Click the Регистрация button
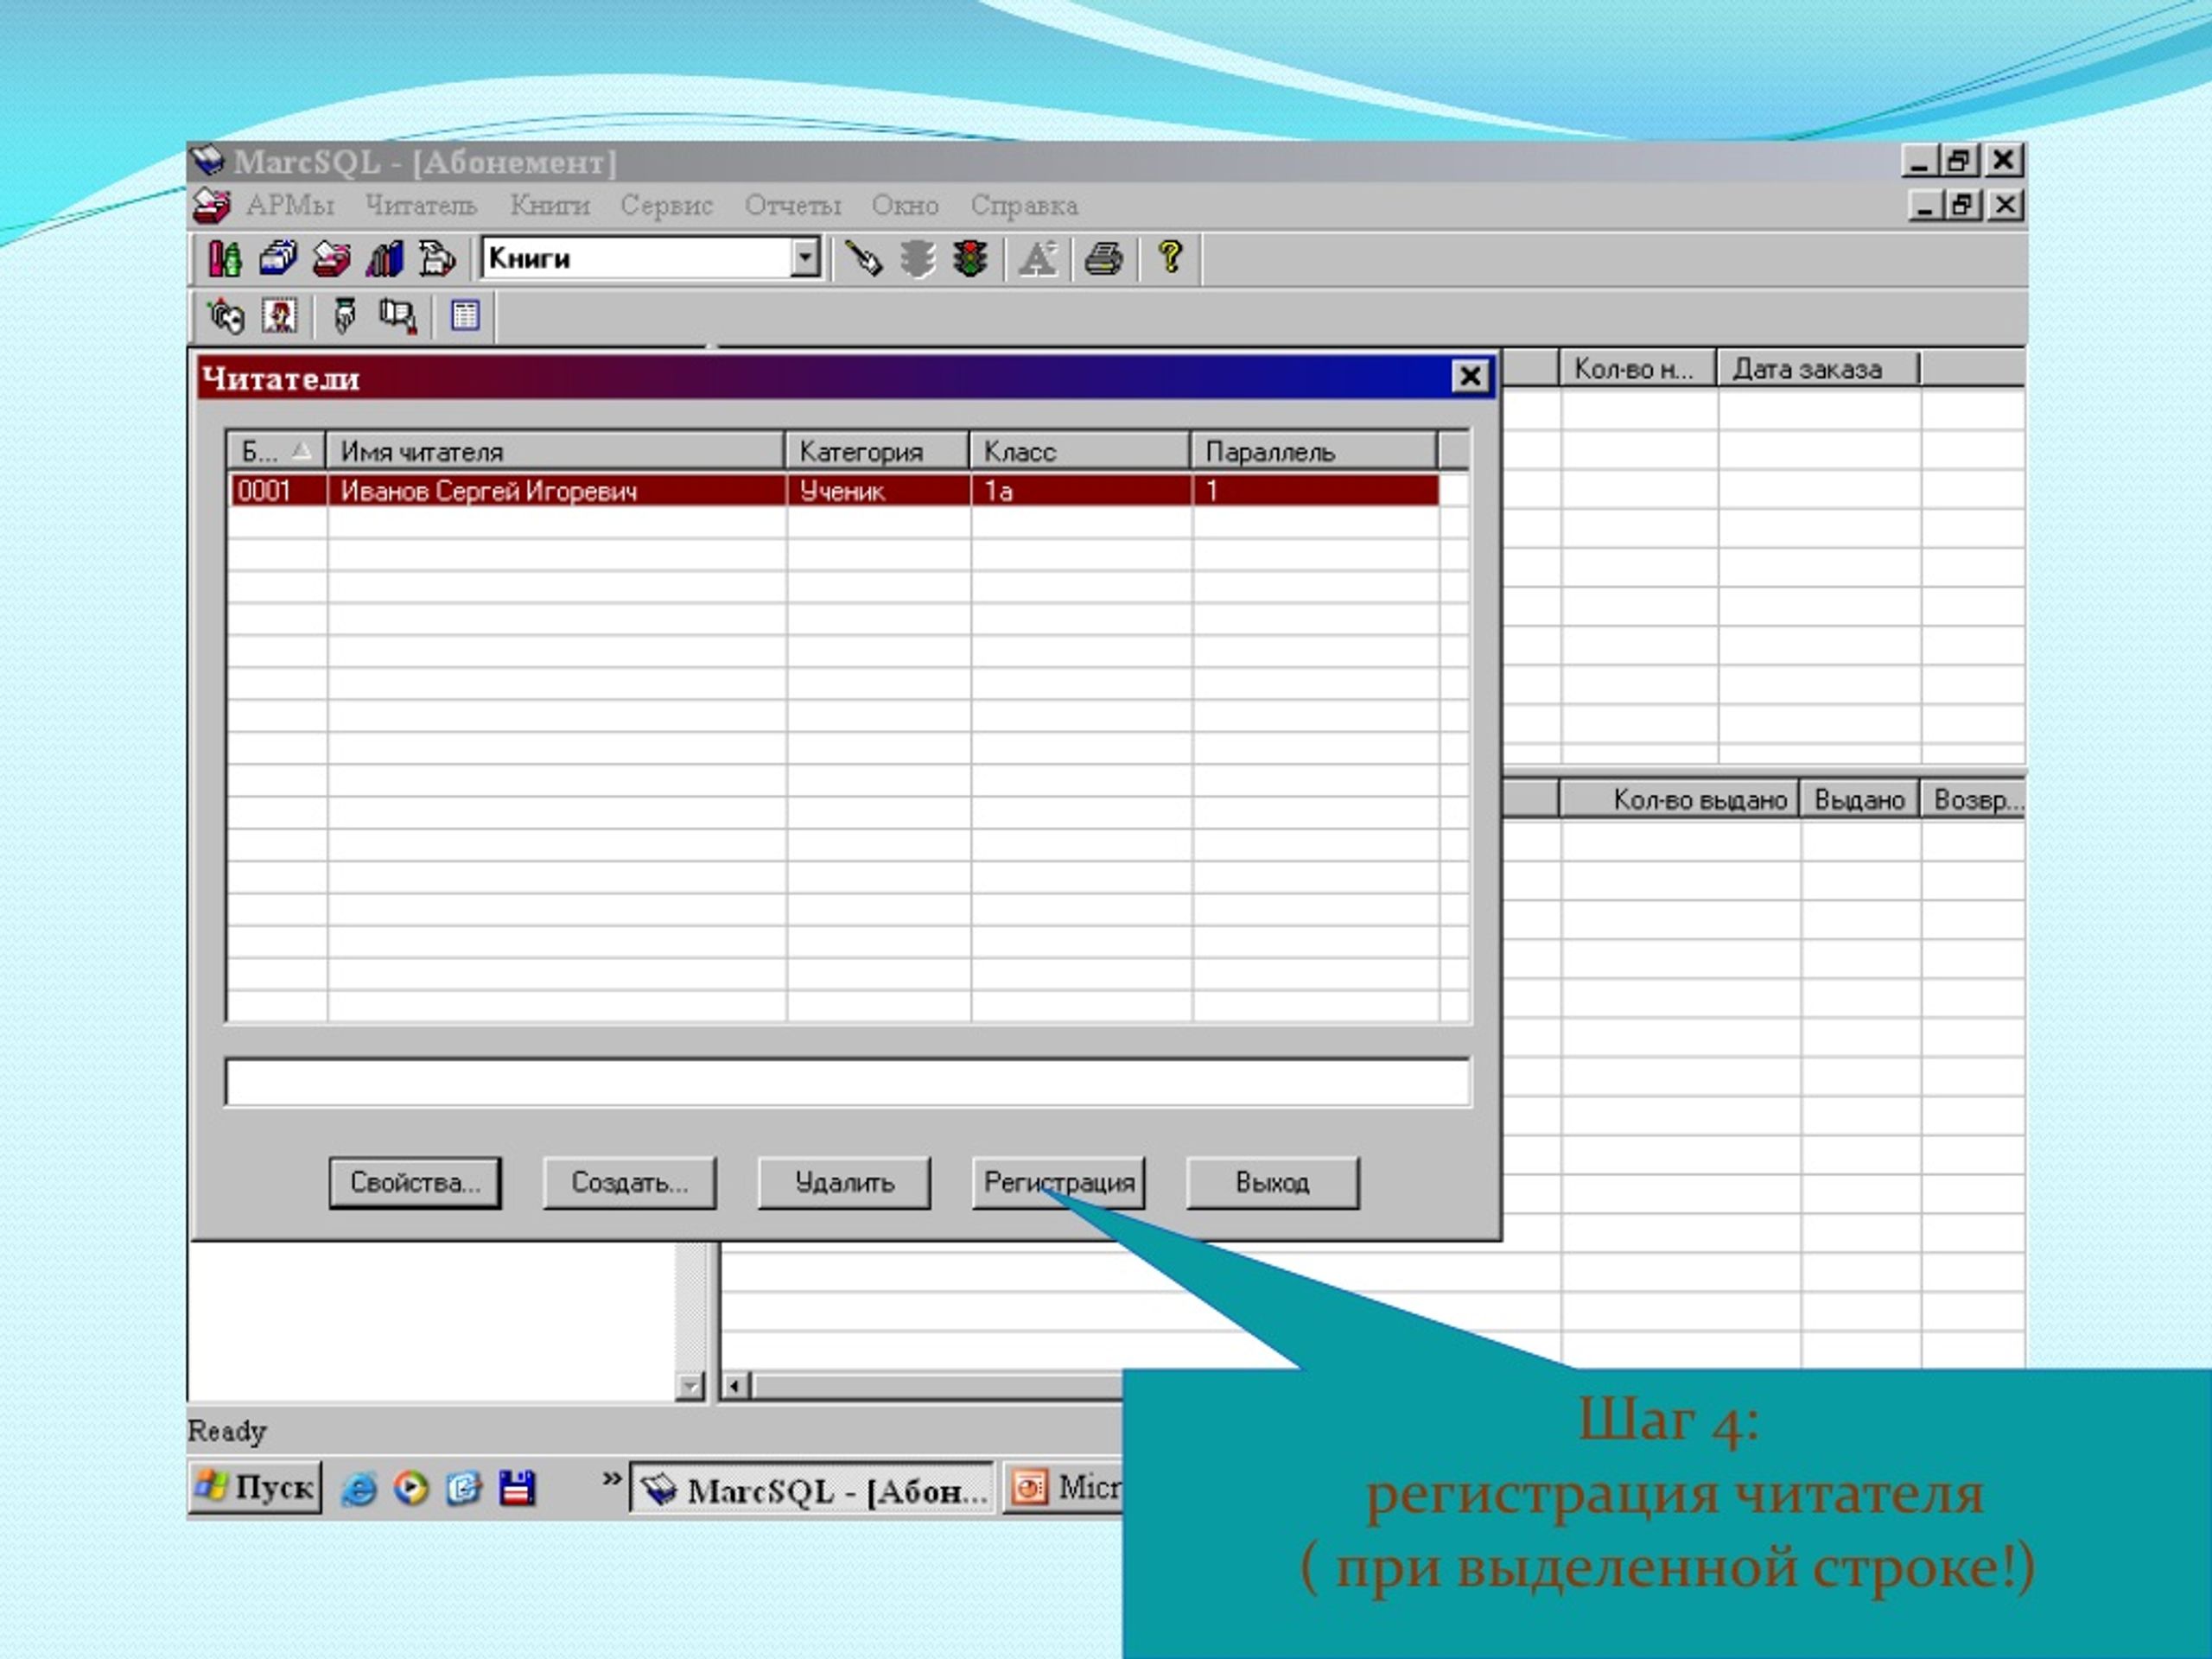This screenshot has width=2212, height=1659. coord(1059,1183)
